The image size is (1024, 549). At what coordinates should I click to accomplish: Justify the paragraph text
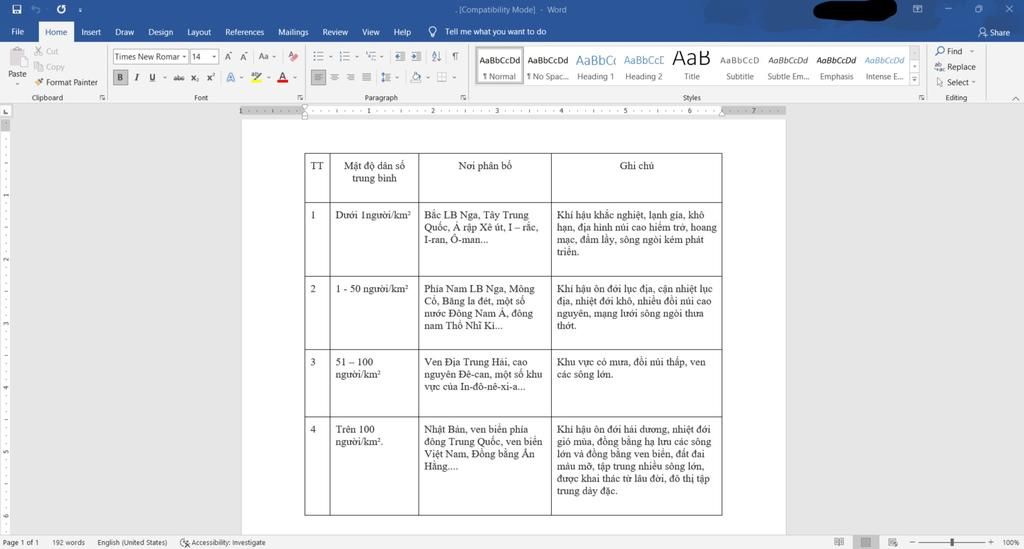coord(366,78)
